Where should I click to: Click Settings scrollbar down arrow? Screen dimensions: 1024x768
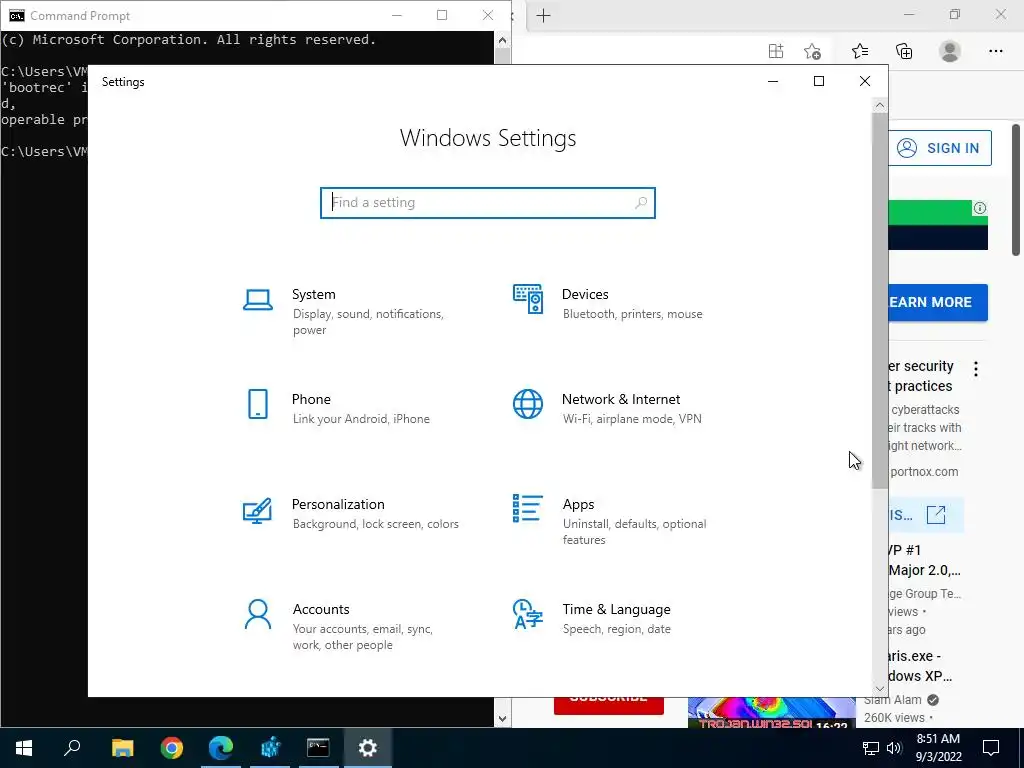tap(880, 688)
